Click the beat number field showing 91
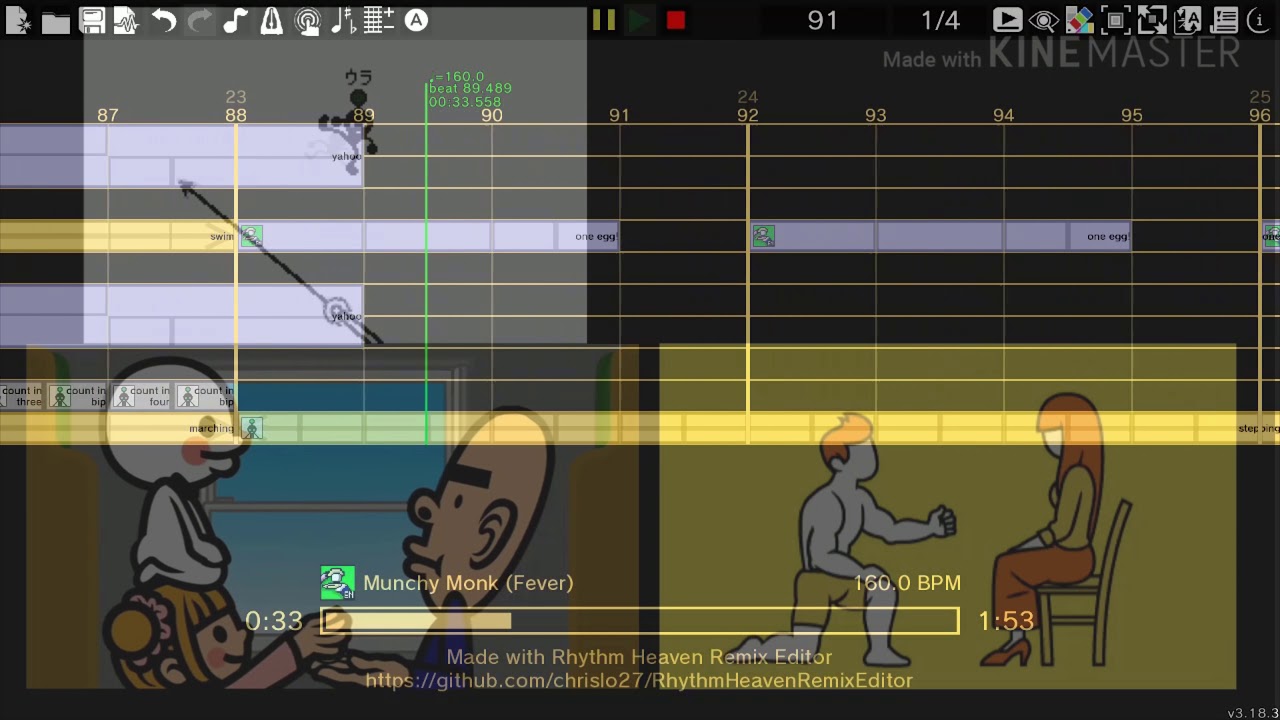This screenshot has height=720, width=1280. point(822,20)
